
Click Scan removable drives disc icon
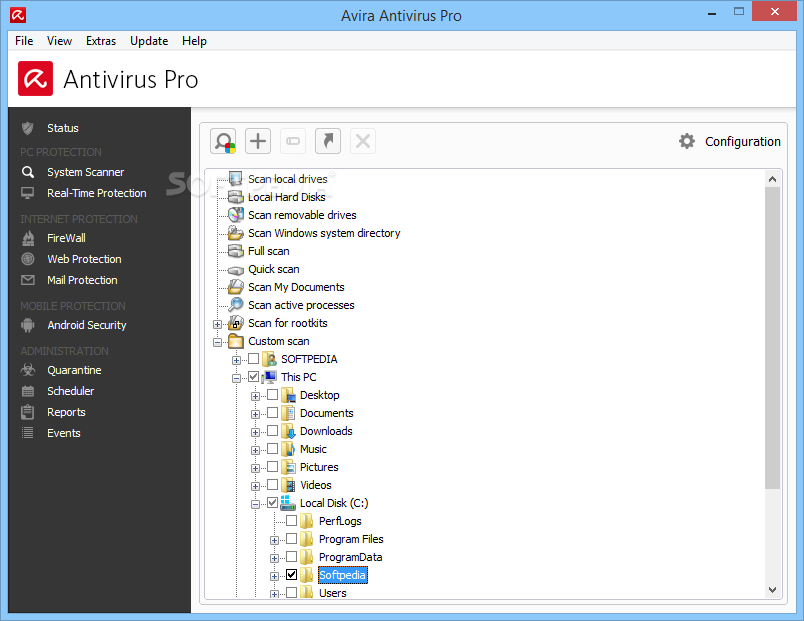[235, 214]
